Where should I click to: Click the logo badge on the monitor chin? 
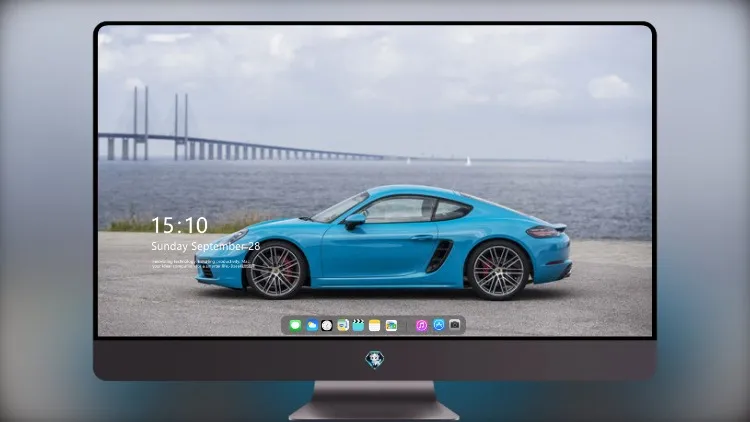click(375, 359)
